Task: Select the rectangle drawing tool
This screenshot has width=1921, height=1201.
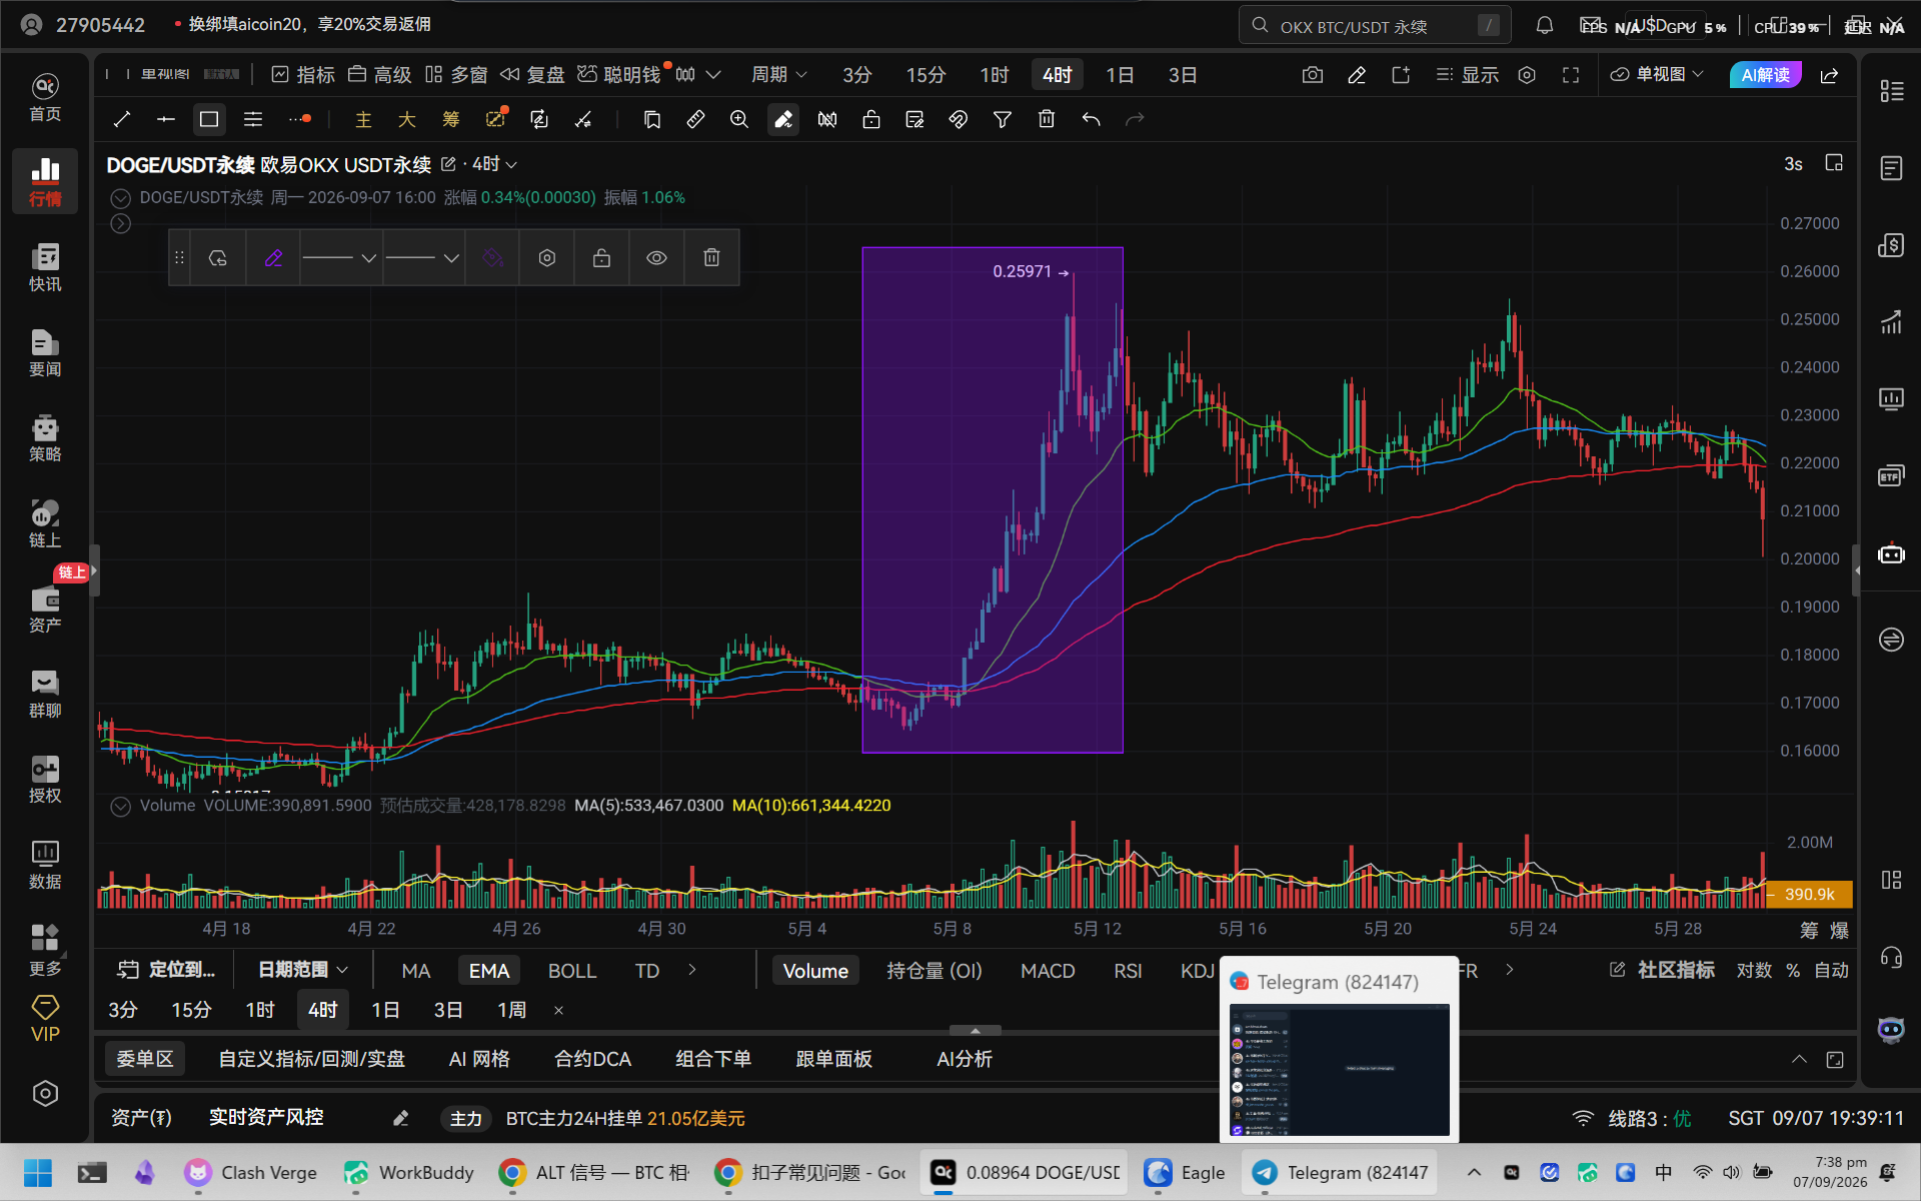Action: [x=209, y=119]
